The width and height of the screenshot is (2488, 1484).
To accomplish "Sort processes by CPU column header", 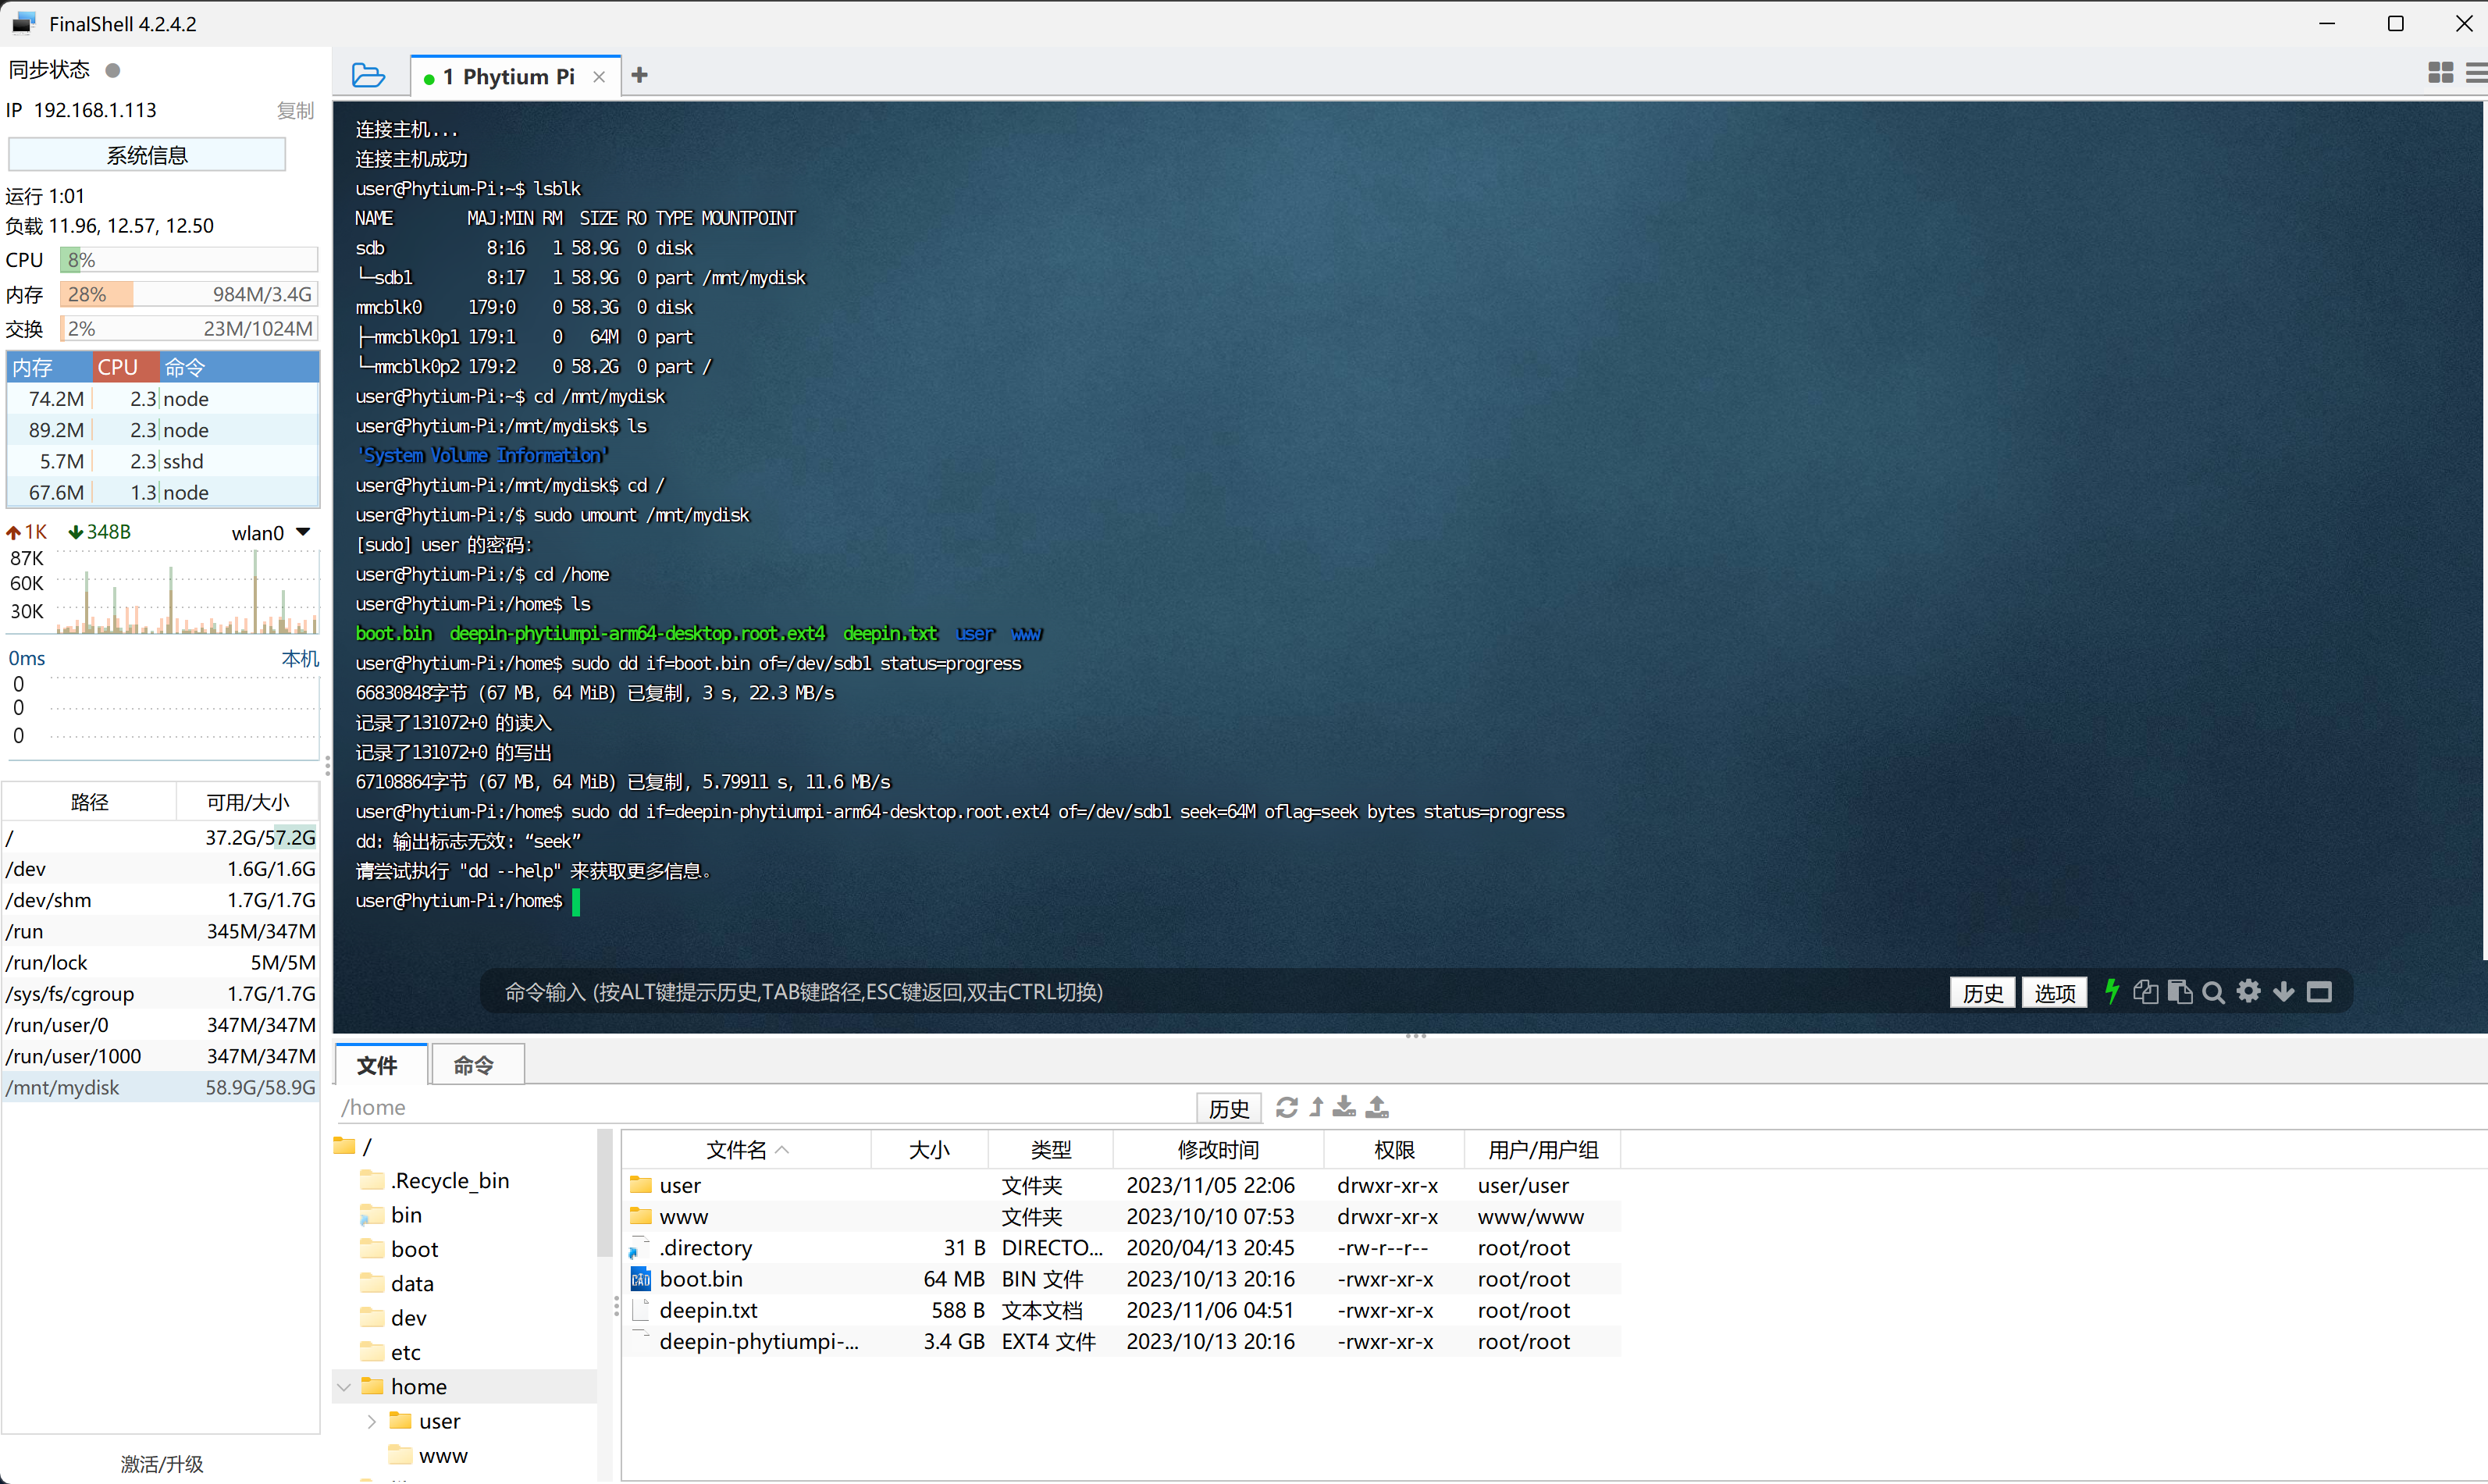I will [x=118, y=367].
